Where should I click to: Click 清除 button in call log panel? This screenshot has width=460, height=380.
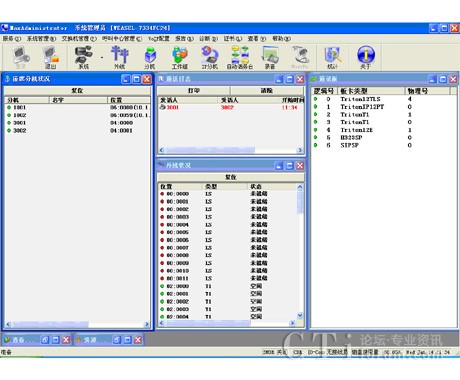(x=267, y=90)
